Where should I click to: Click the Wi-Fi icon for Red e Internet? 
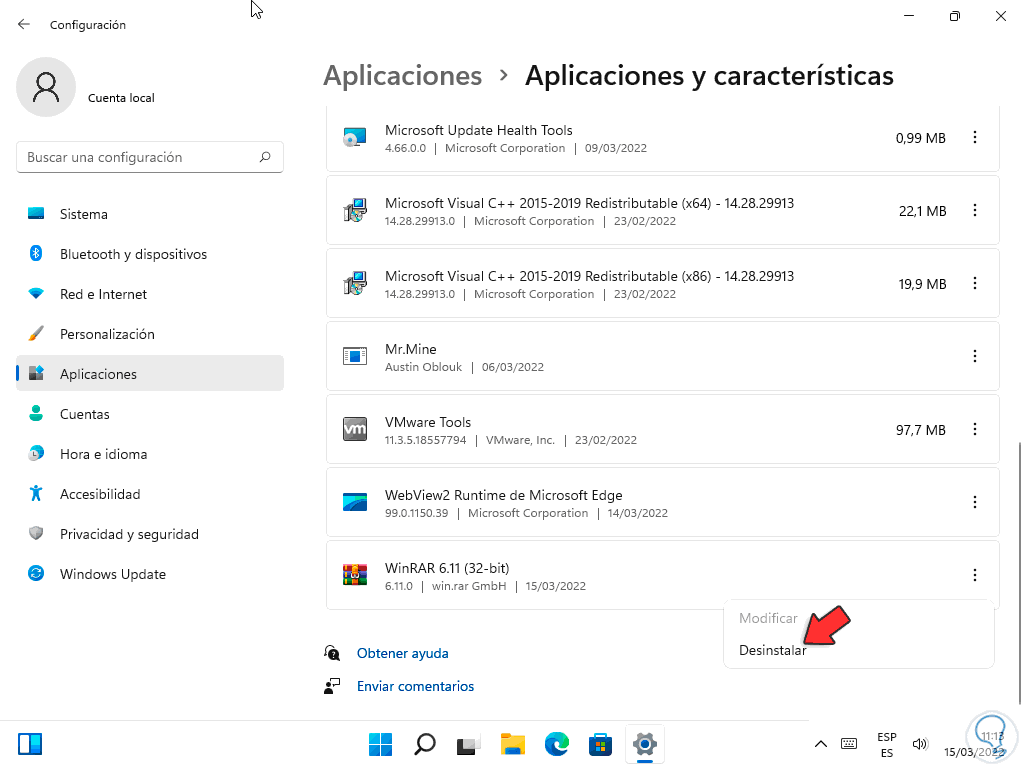(36, 294)
